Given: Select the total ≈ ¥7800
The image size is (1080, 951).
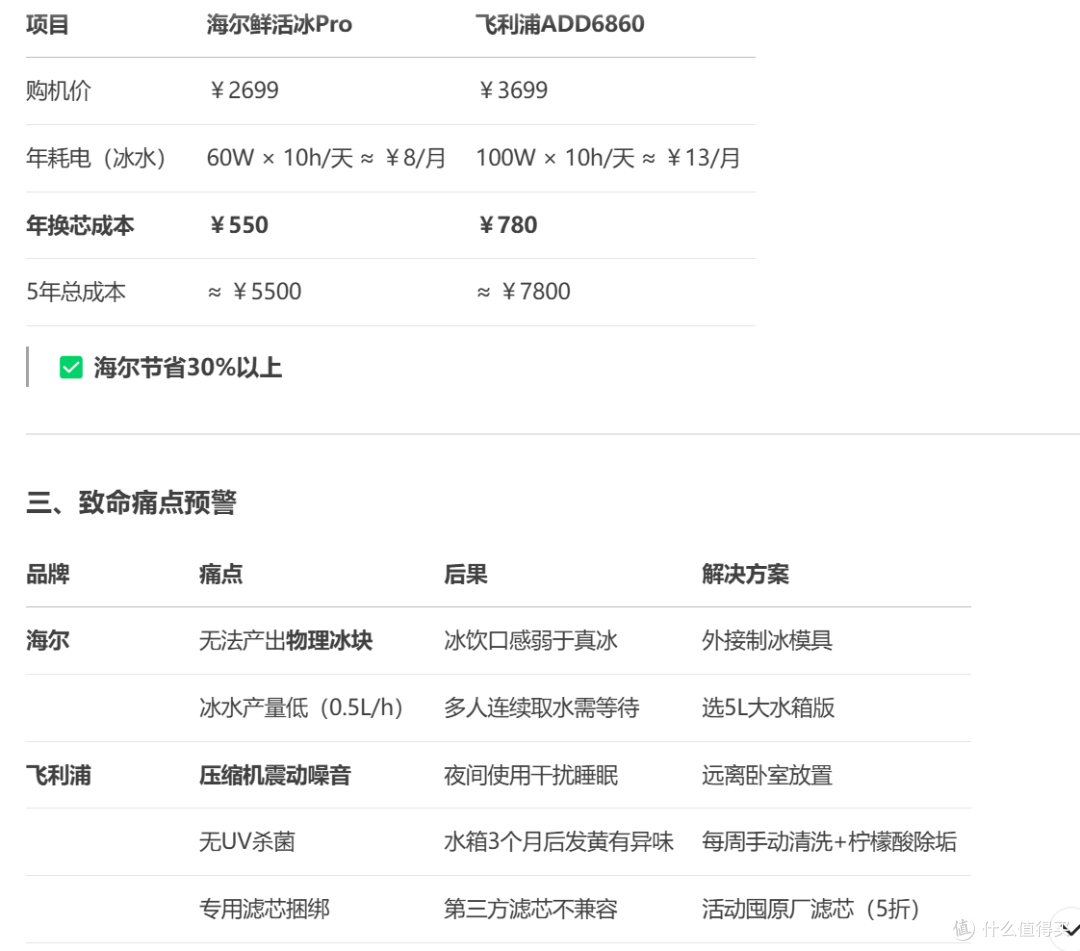Looking at the screenshot, I should tap(523, 292).
